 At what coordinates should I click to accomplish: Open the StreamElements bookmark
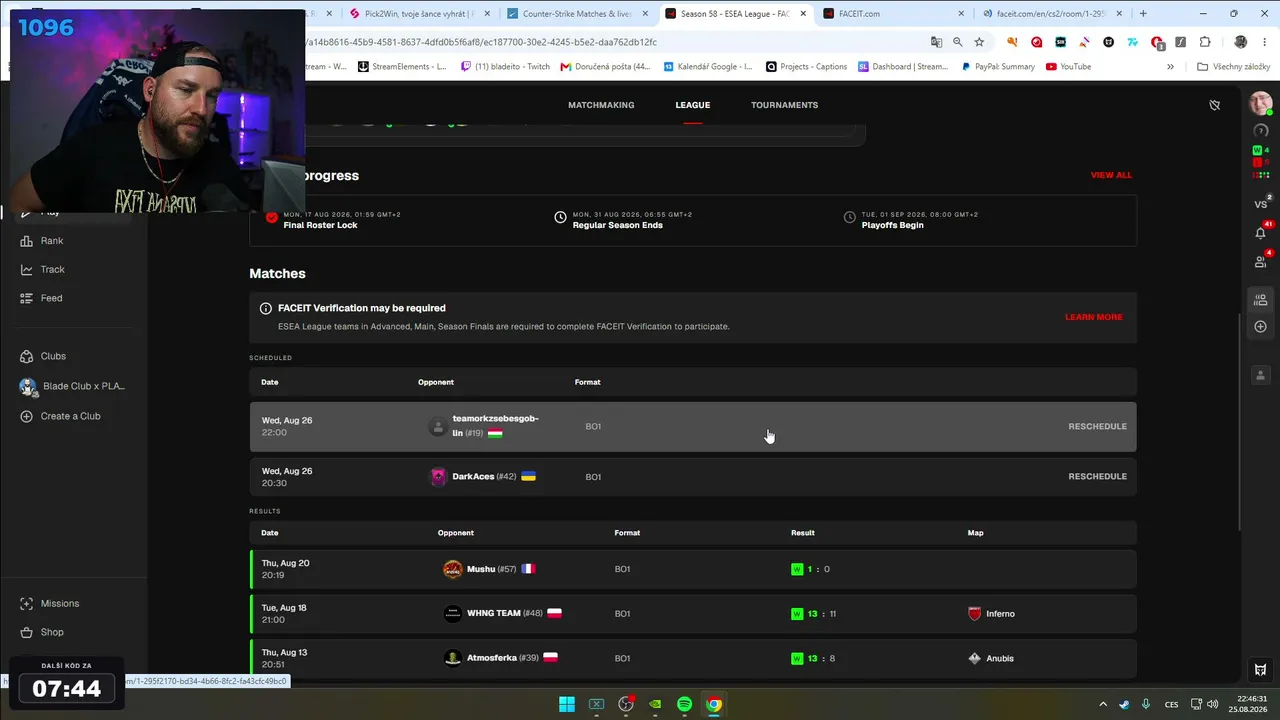coord(402,67)
